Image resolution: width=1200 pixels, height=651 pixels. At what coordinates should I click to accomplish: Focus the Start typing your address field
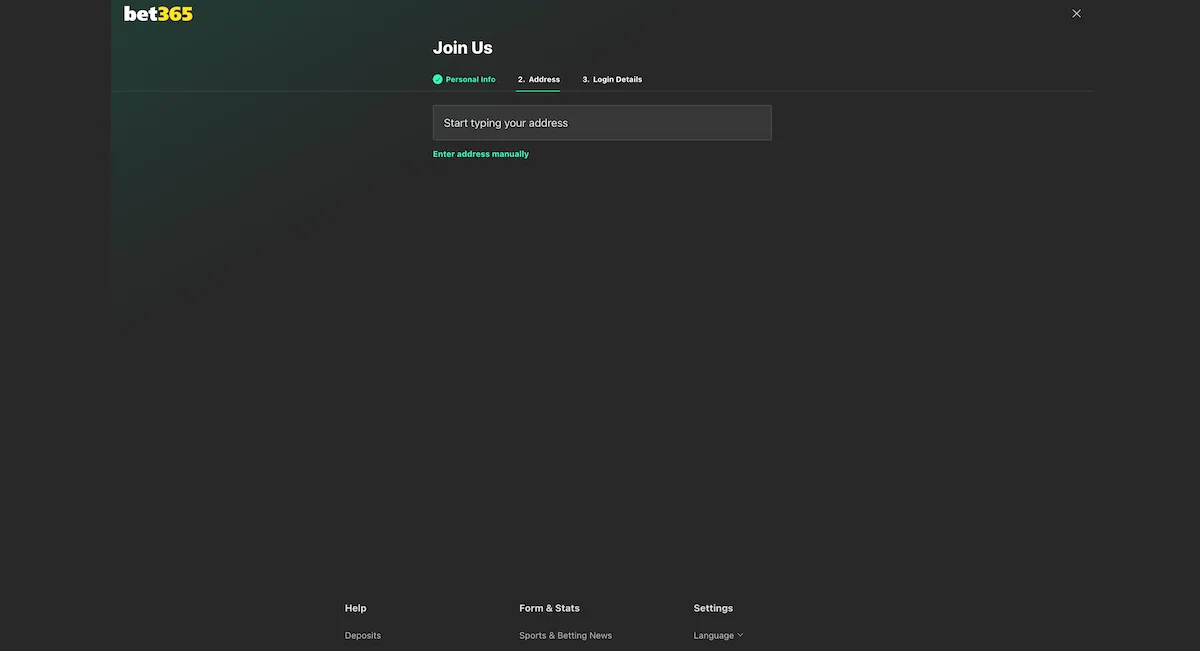click(602, 123)
